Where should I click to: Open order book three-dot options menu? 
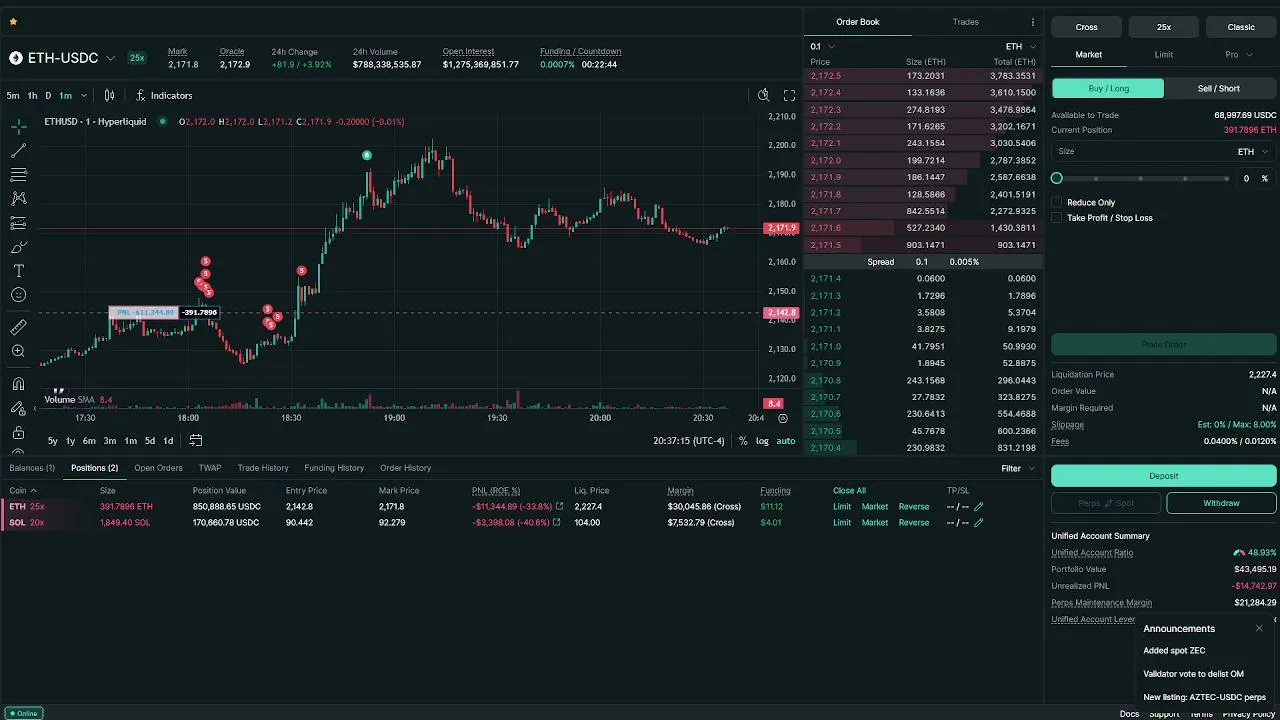(1033, 22)
